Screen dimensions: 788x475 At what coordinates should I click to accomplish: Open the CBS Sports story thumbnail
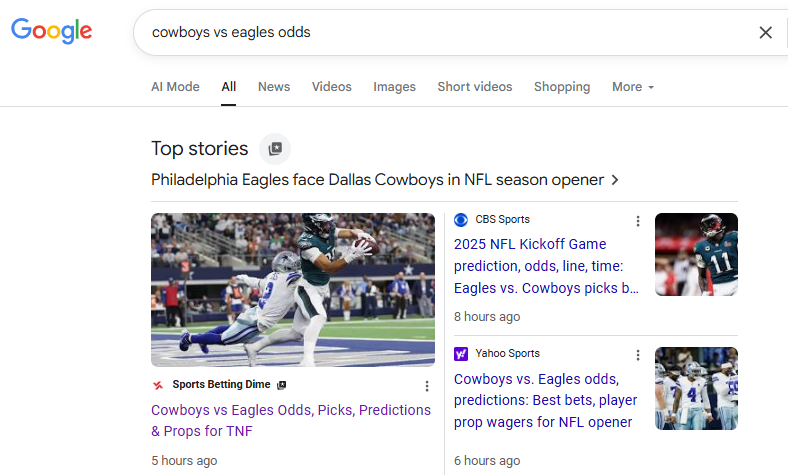[696, 254]
